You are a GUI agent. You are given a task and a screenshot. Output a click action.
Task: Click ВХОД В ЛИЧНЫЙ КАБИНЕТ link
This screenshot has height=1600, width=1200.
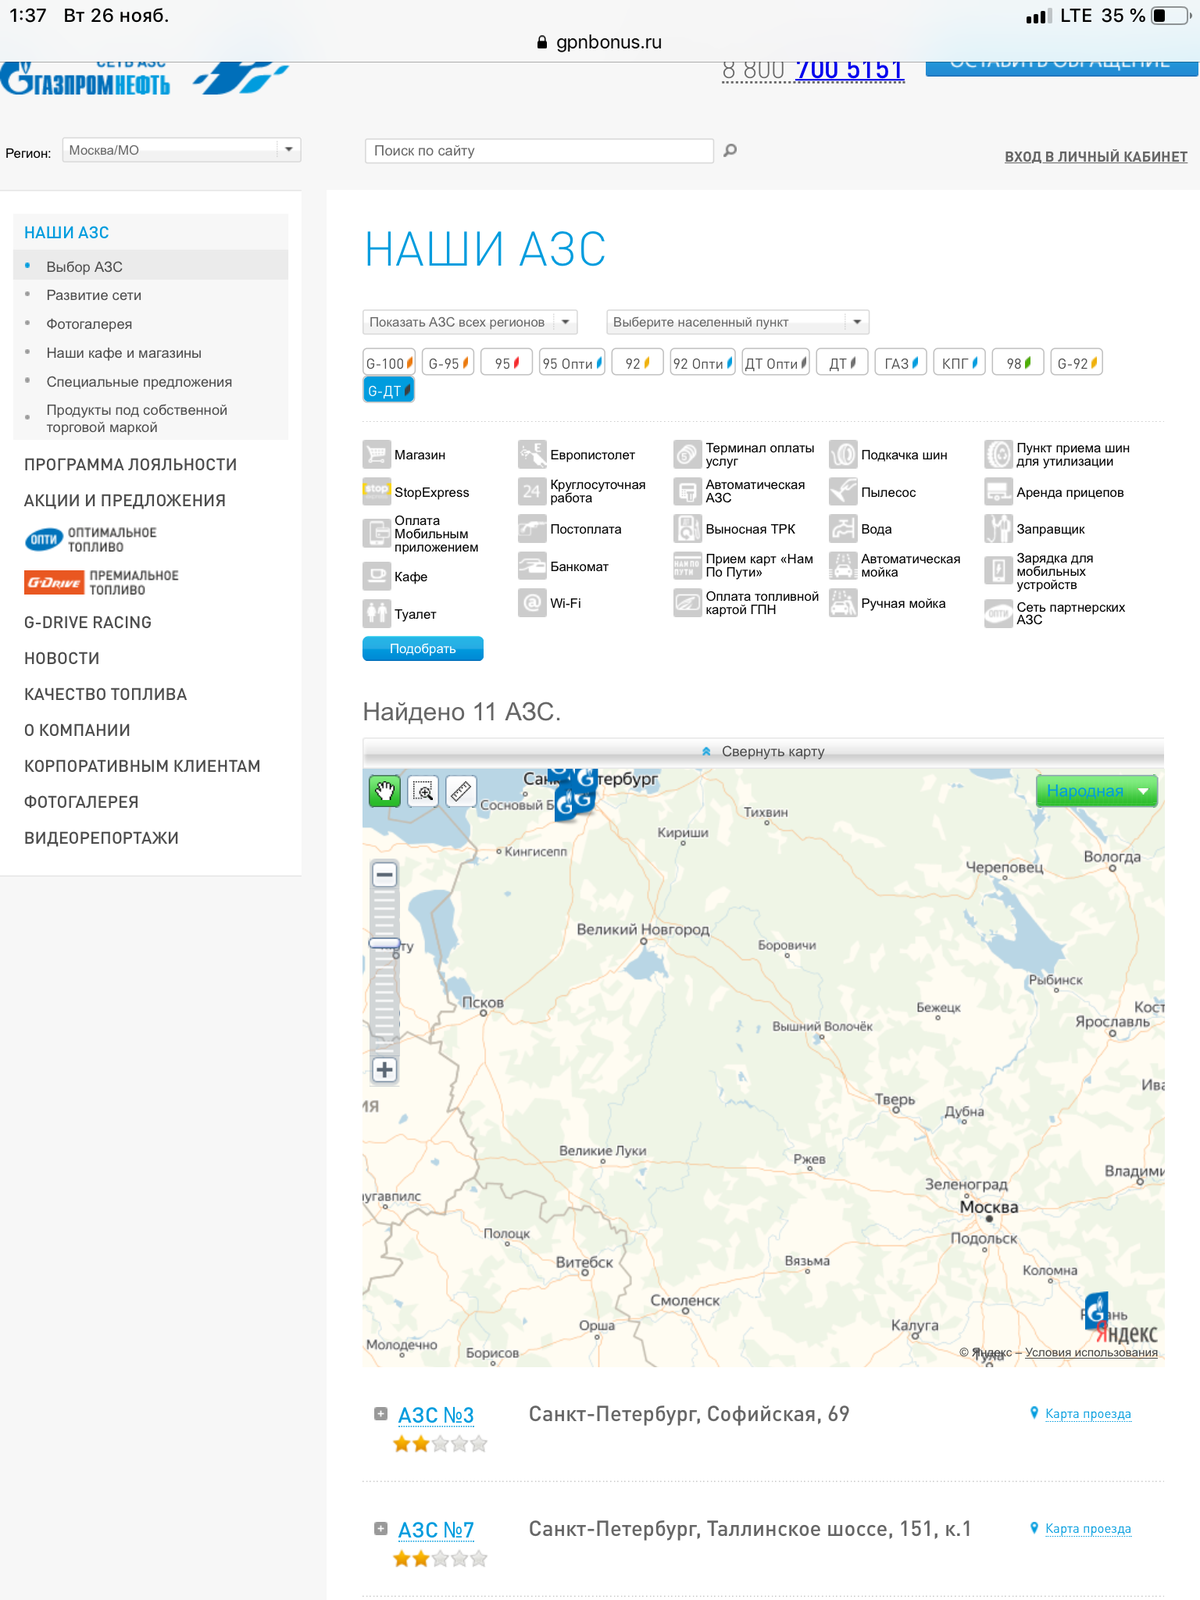[1096, 157]
